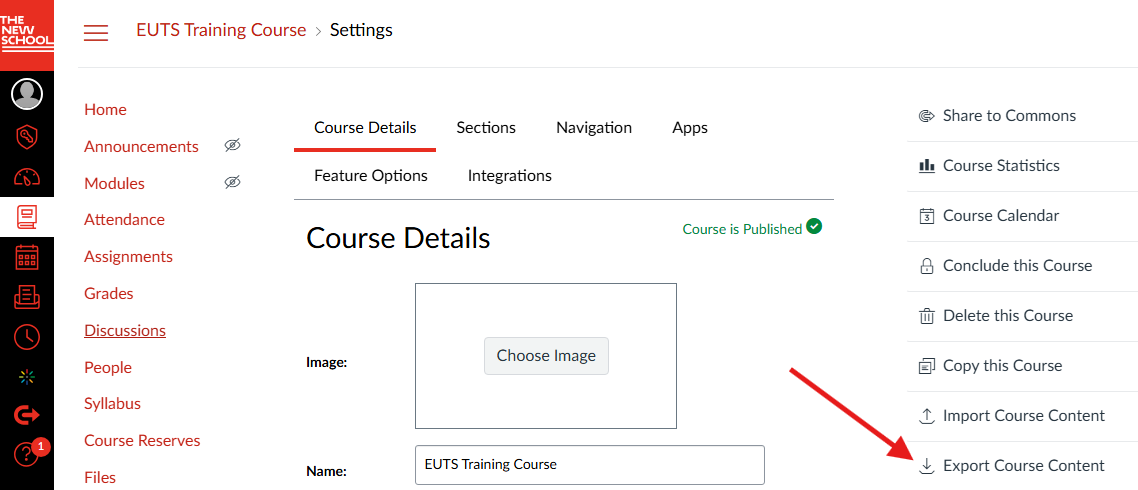Screen dimensions: 1138x490
Task: Click the Delete this Course trash icon
Action: point(926,317)
